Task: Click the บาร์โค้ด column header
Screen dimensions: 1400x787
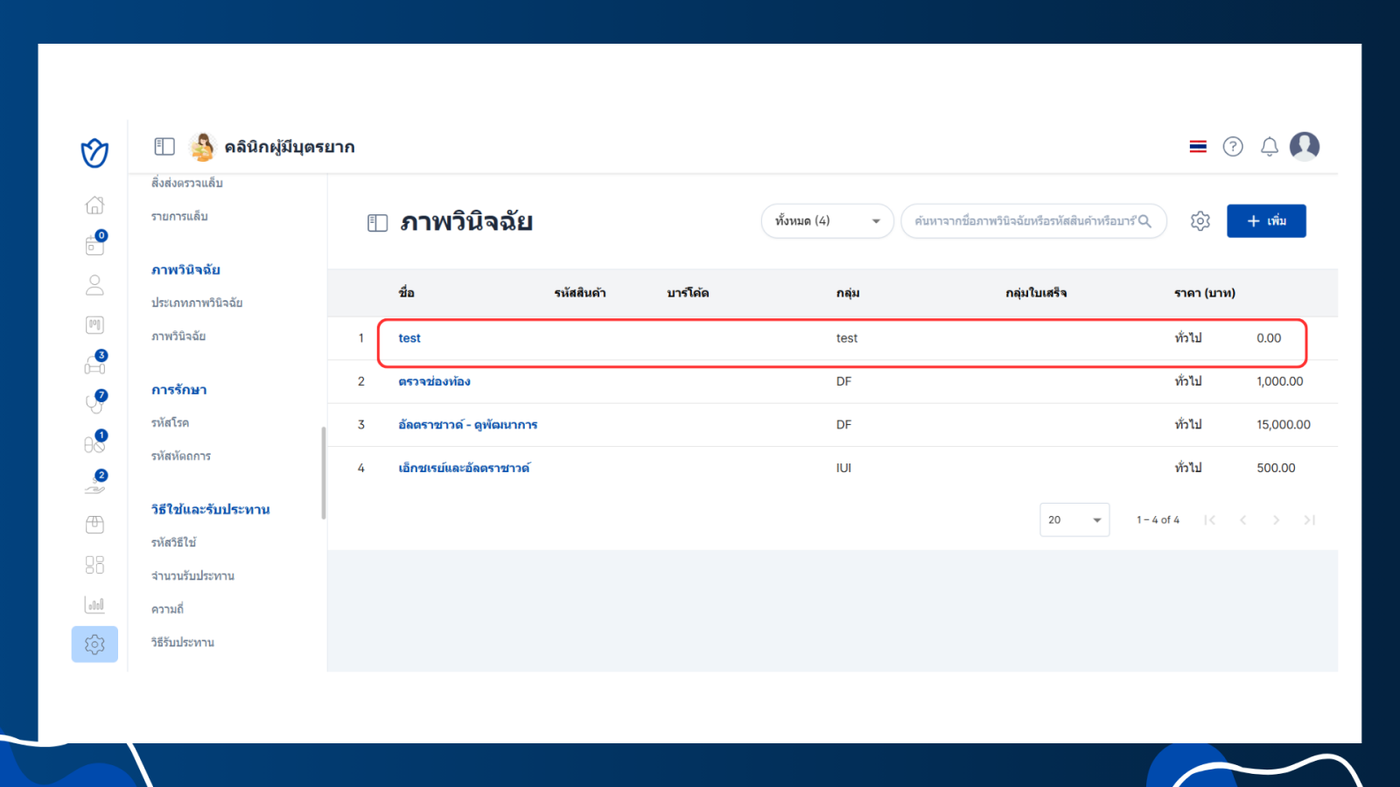Action: click(688, 293)
